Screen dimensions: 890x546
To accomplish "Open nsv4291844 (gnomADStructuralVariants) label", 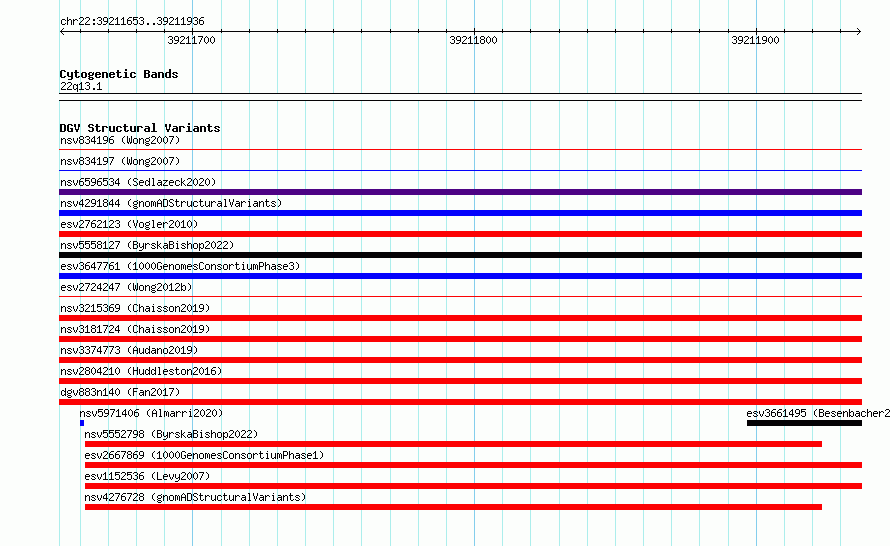I will (171, 203).
